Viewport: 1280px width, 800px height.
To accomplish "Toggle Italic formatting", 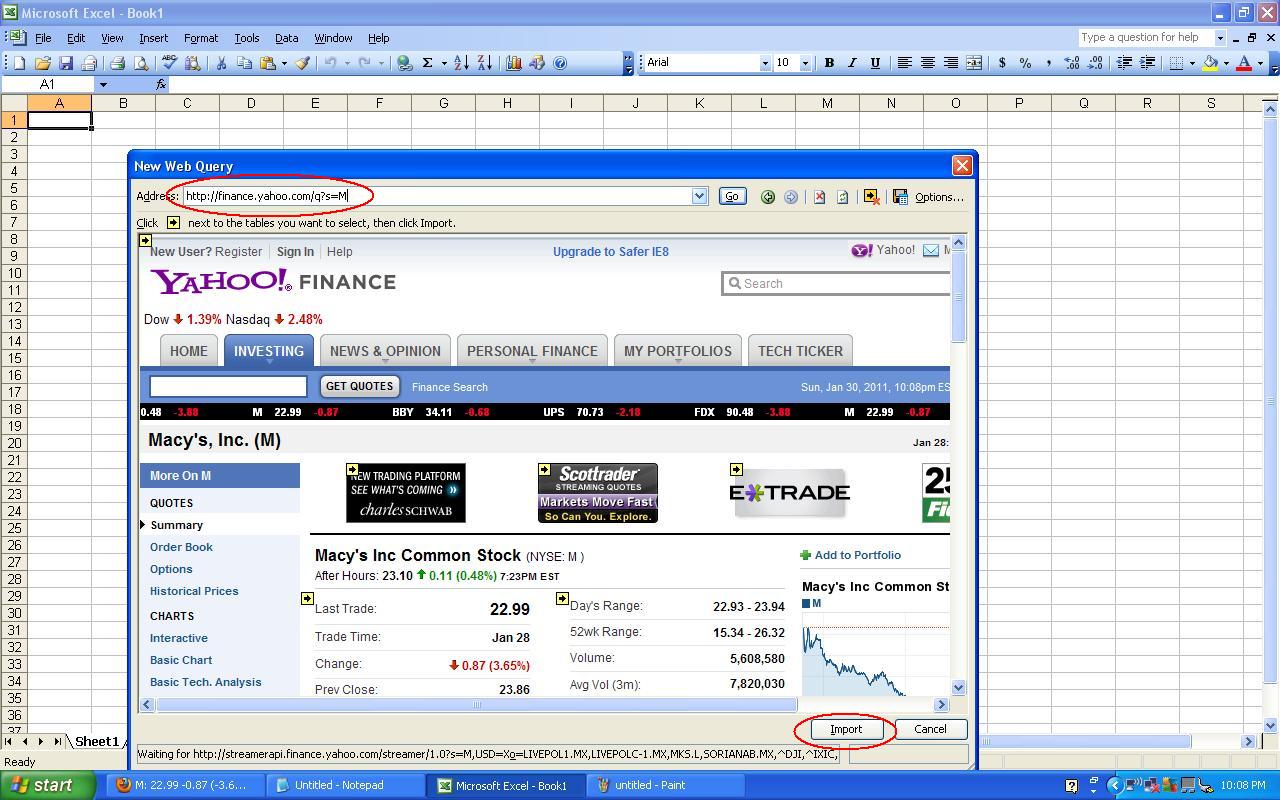I will pos(852,63).
